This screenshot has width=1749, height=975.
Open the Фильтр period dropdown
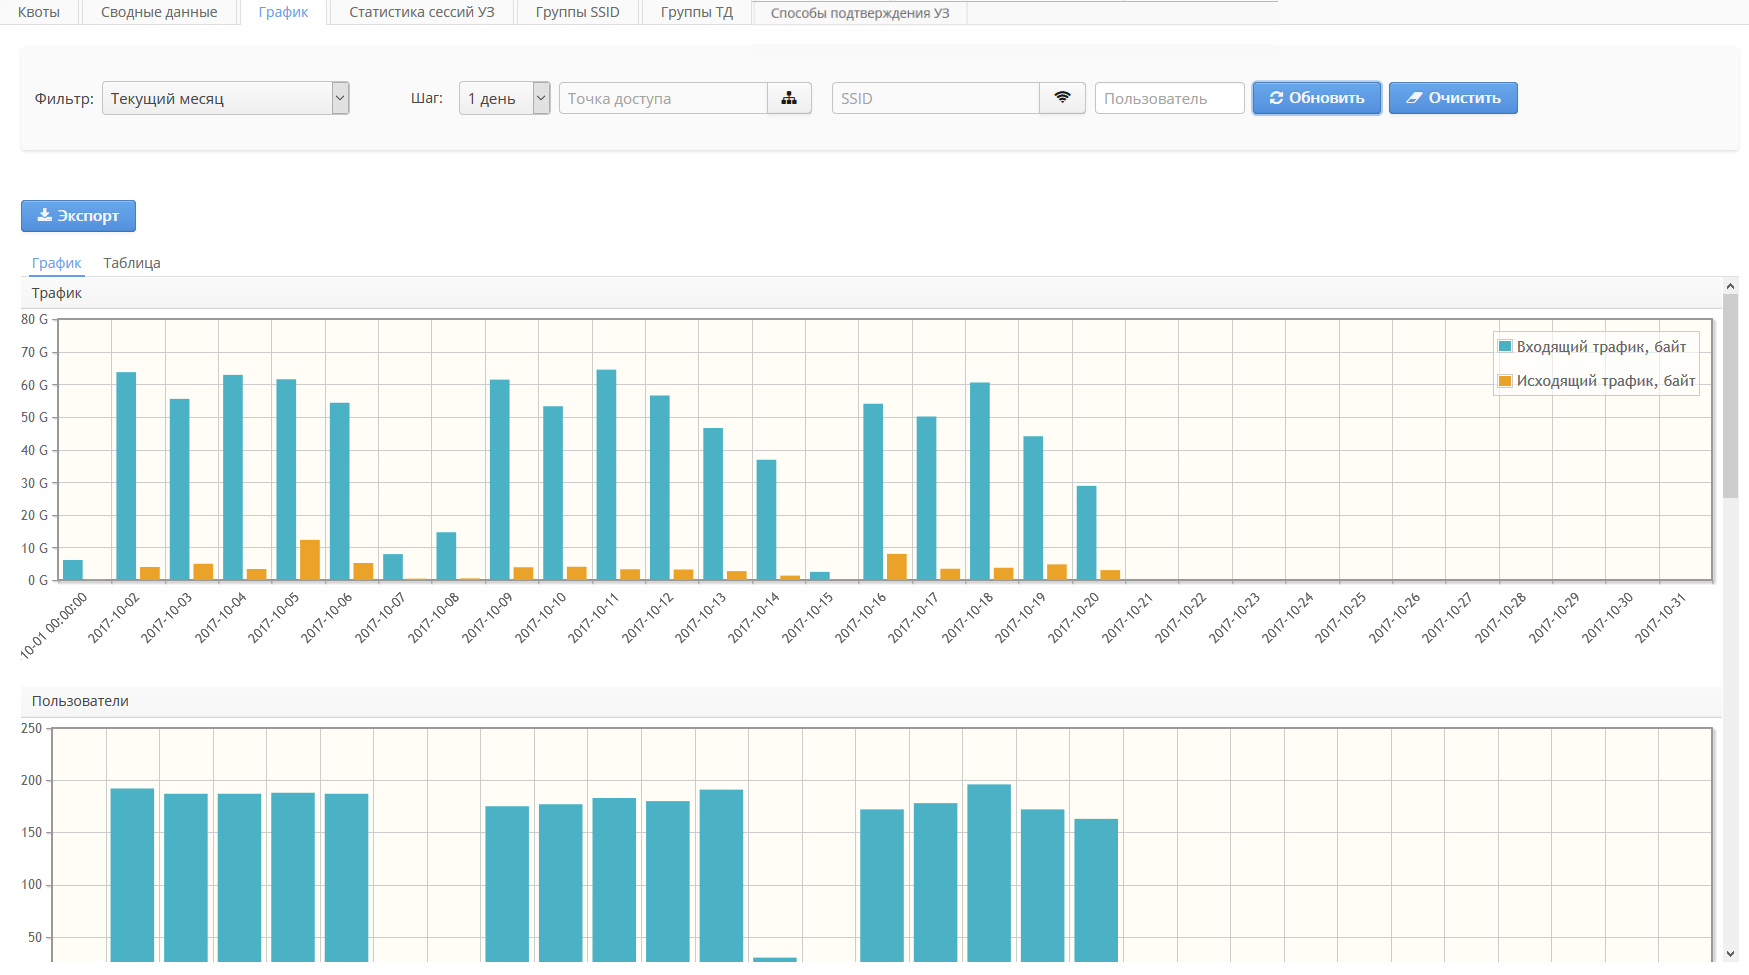225,98
